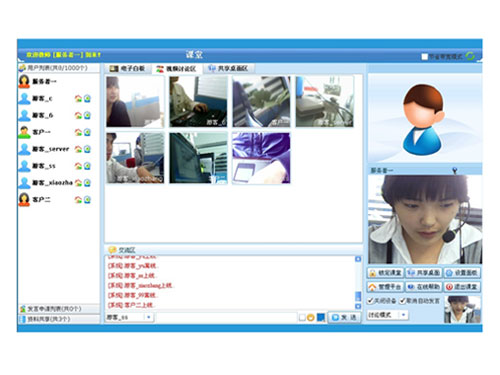Click the house icon beside 客户一
500x375 pixels.
click(x=78, y=132)
